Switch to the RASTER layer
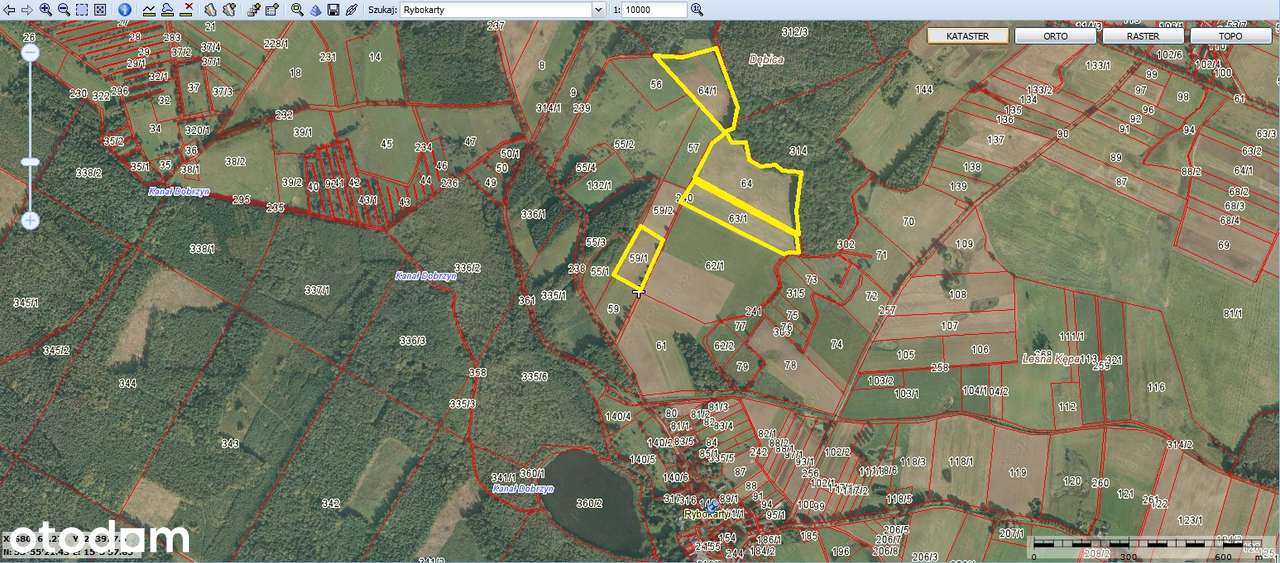1280x563 pixels. click(x=1143, y=36)
